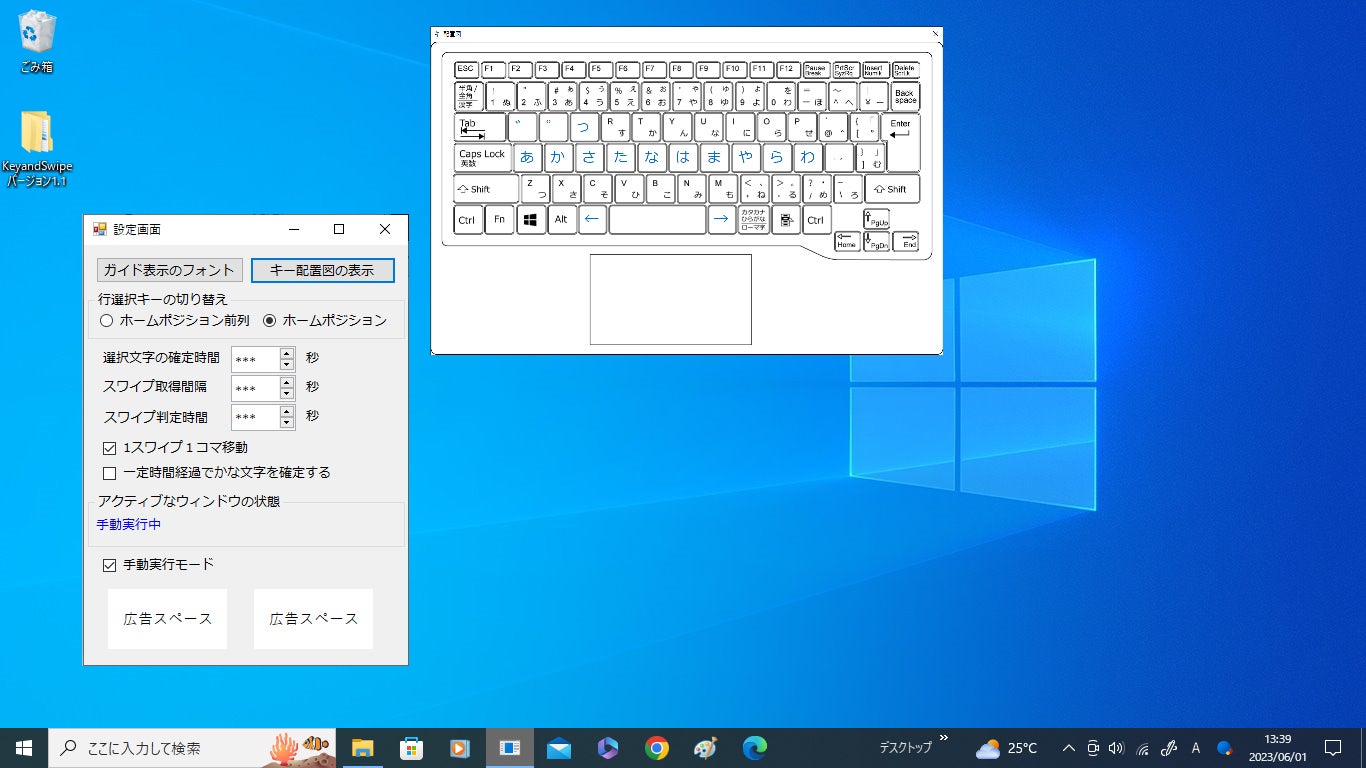Expand the hidden system tray icons chevron
This screenshot has height=768, width=1366.
(1068, 748)
